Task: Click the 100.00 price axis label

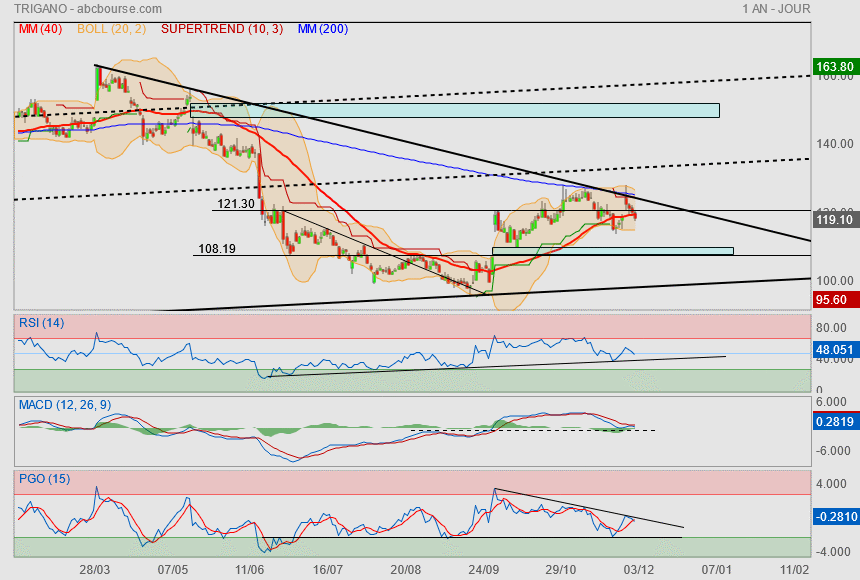Action: pos(835,280)
